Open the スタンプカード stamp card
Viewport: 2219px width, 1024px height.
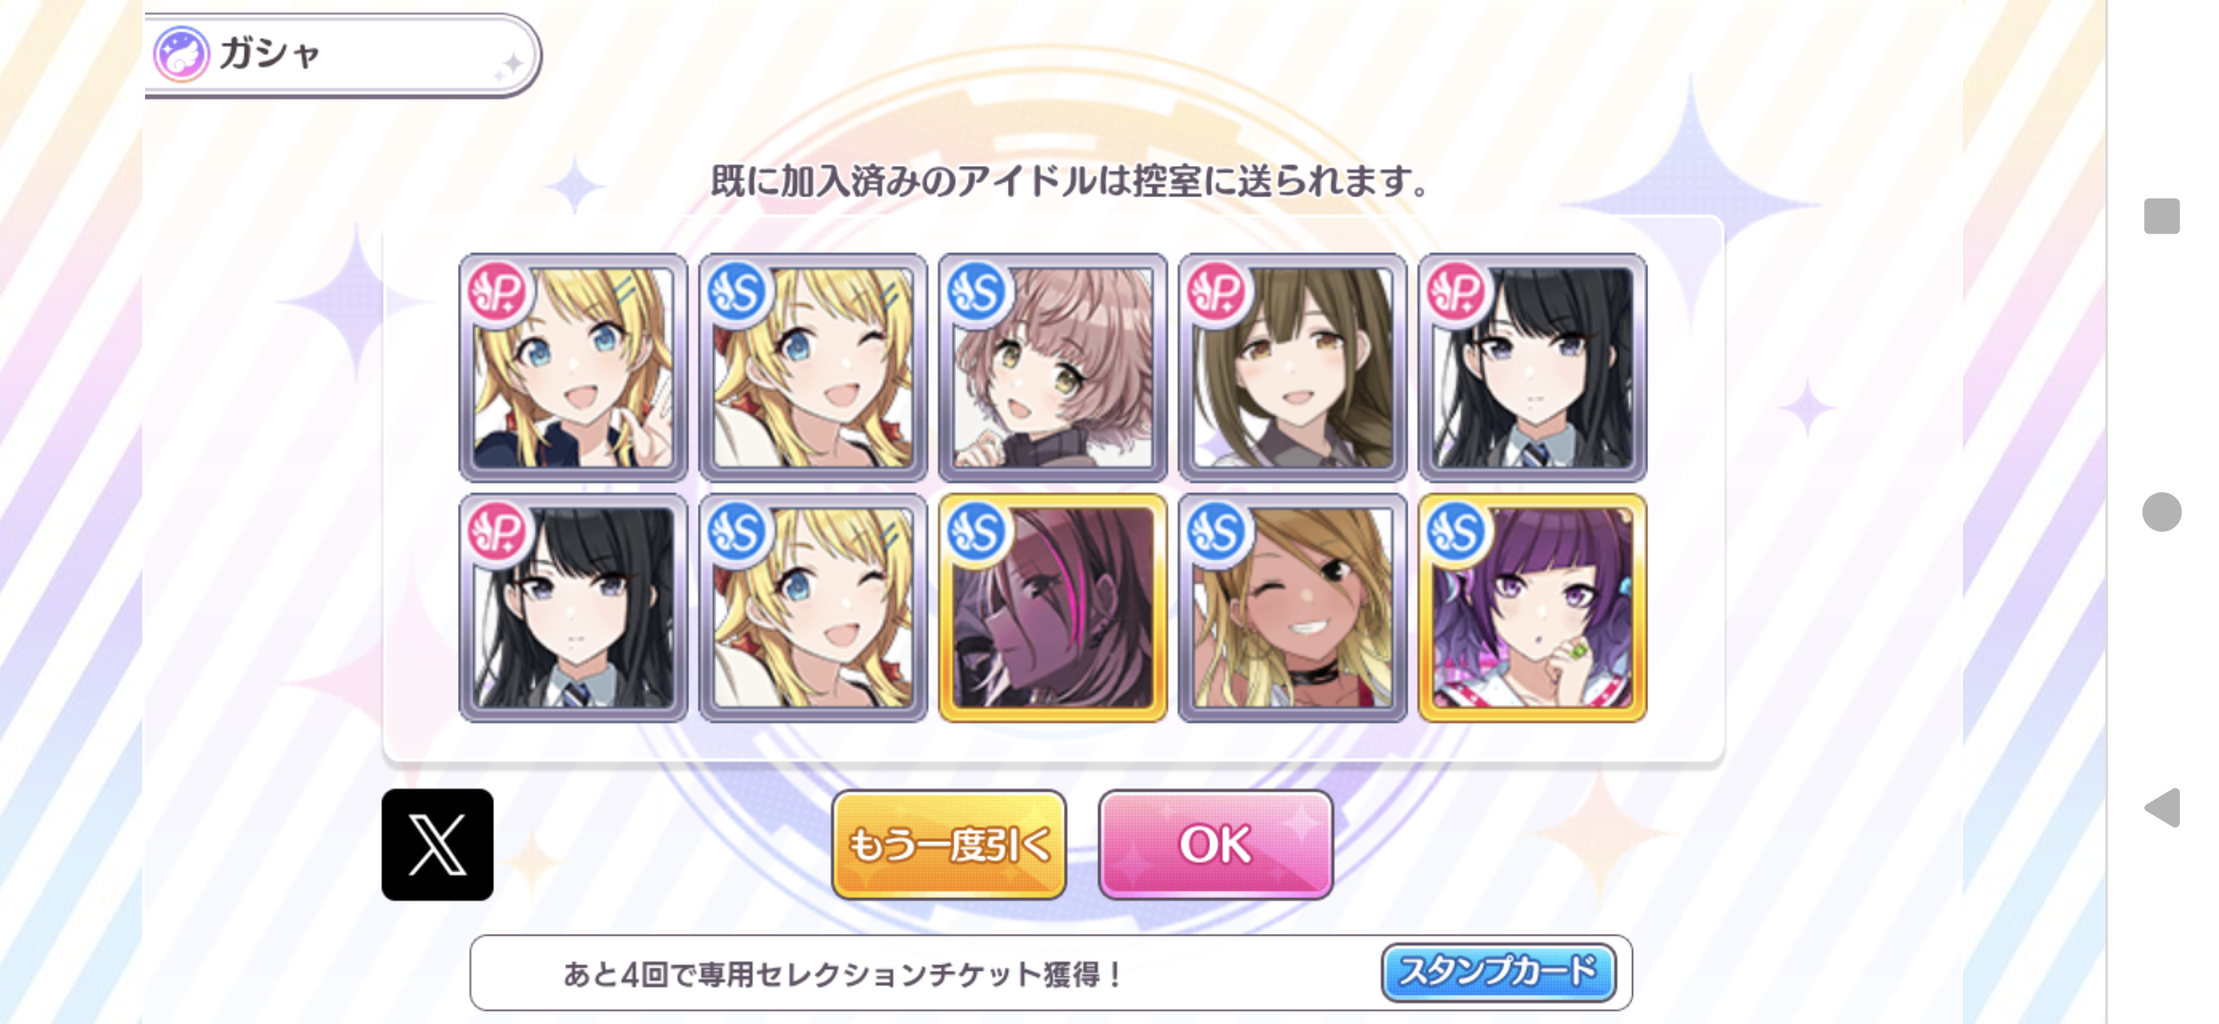[x=1498, y=972]
